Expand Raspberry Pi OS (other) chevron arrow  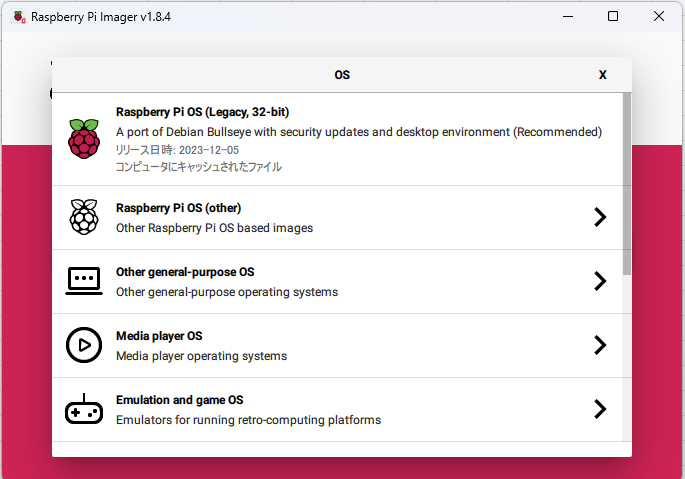[x=600, y=217]
